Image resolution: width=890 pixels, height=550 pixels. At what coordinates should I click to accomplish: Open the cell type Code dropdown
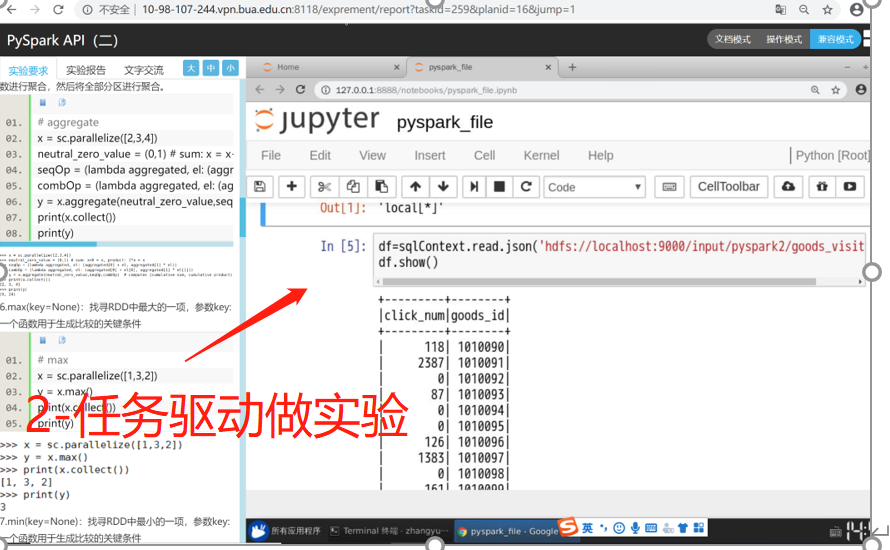point(595,187)
